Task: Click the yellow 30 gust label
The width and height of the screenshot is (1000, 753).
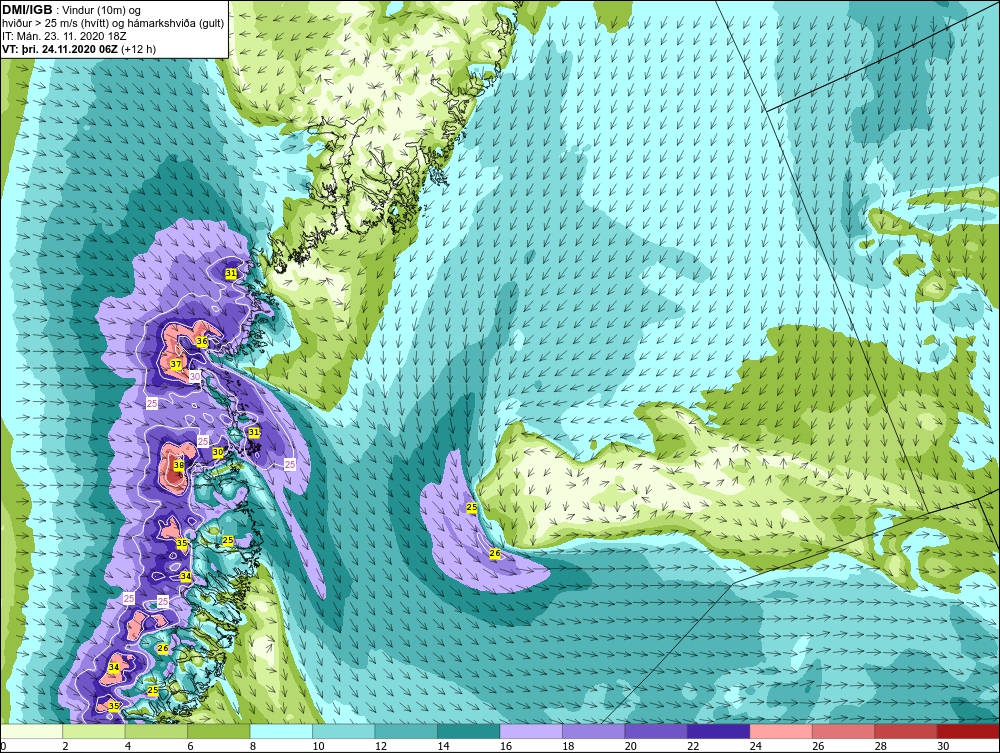Action: [217, 452]
